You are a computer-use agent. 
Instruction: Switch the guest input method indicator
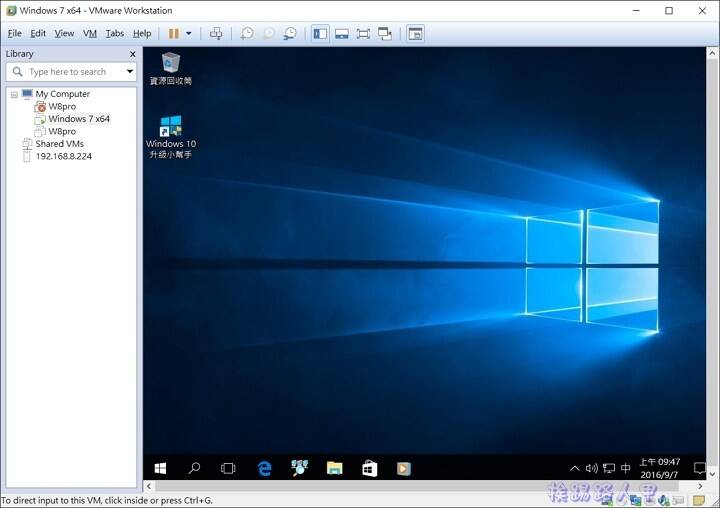click(625, 468)
